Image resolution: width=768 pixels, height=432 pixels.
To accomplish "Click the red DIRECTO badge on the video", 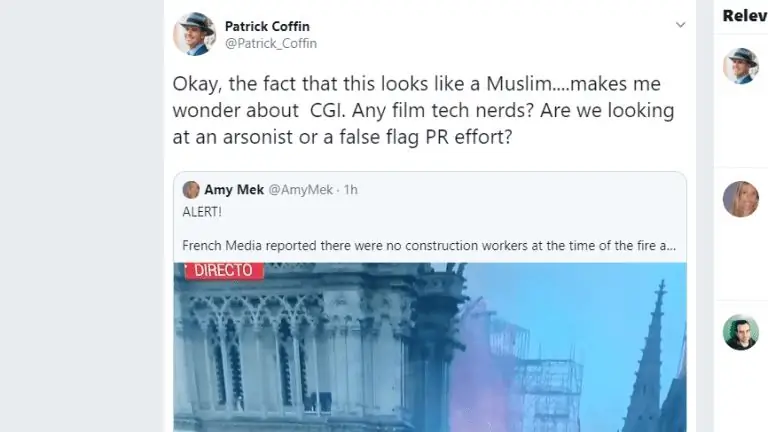I will [x=224, y=270].
